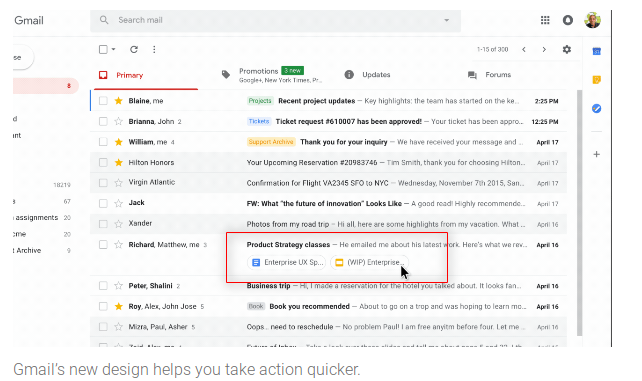This screenshot has height=381, width=642.
Task: Unstar the Blaine email
Action: click(x=118, y=101)
